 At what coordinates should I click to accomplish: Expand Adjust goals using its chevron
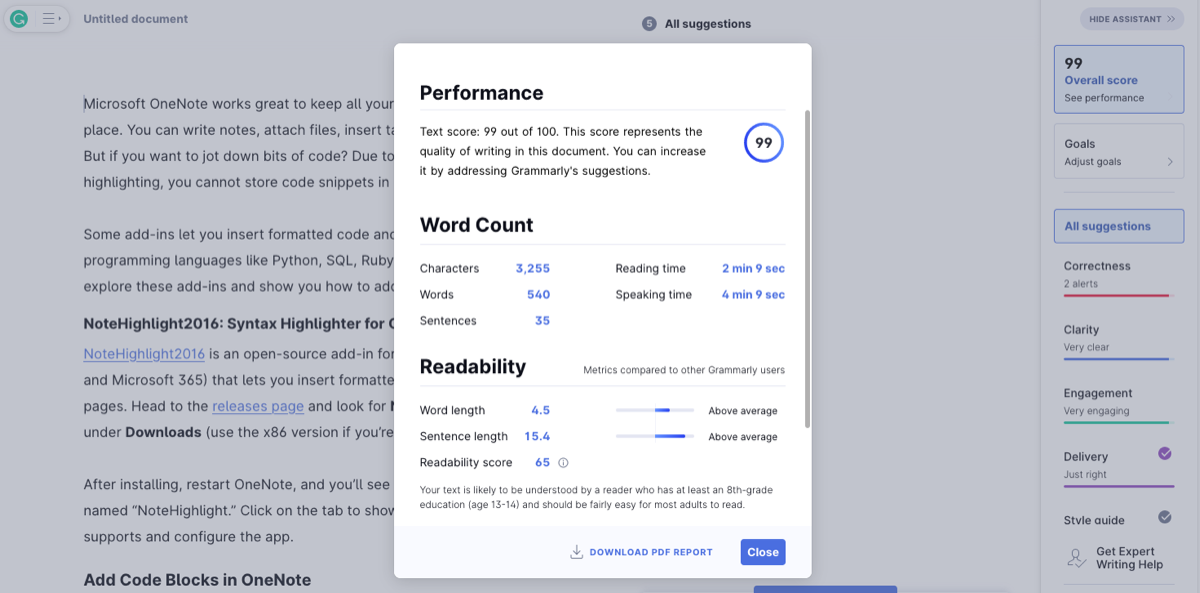click(x=1170, y=161)
